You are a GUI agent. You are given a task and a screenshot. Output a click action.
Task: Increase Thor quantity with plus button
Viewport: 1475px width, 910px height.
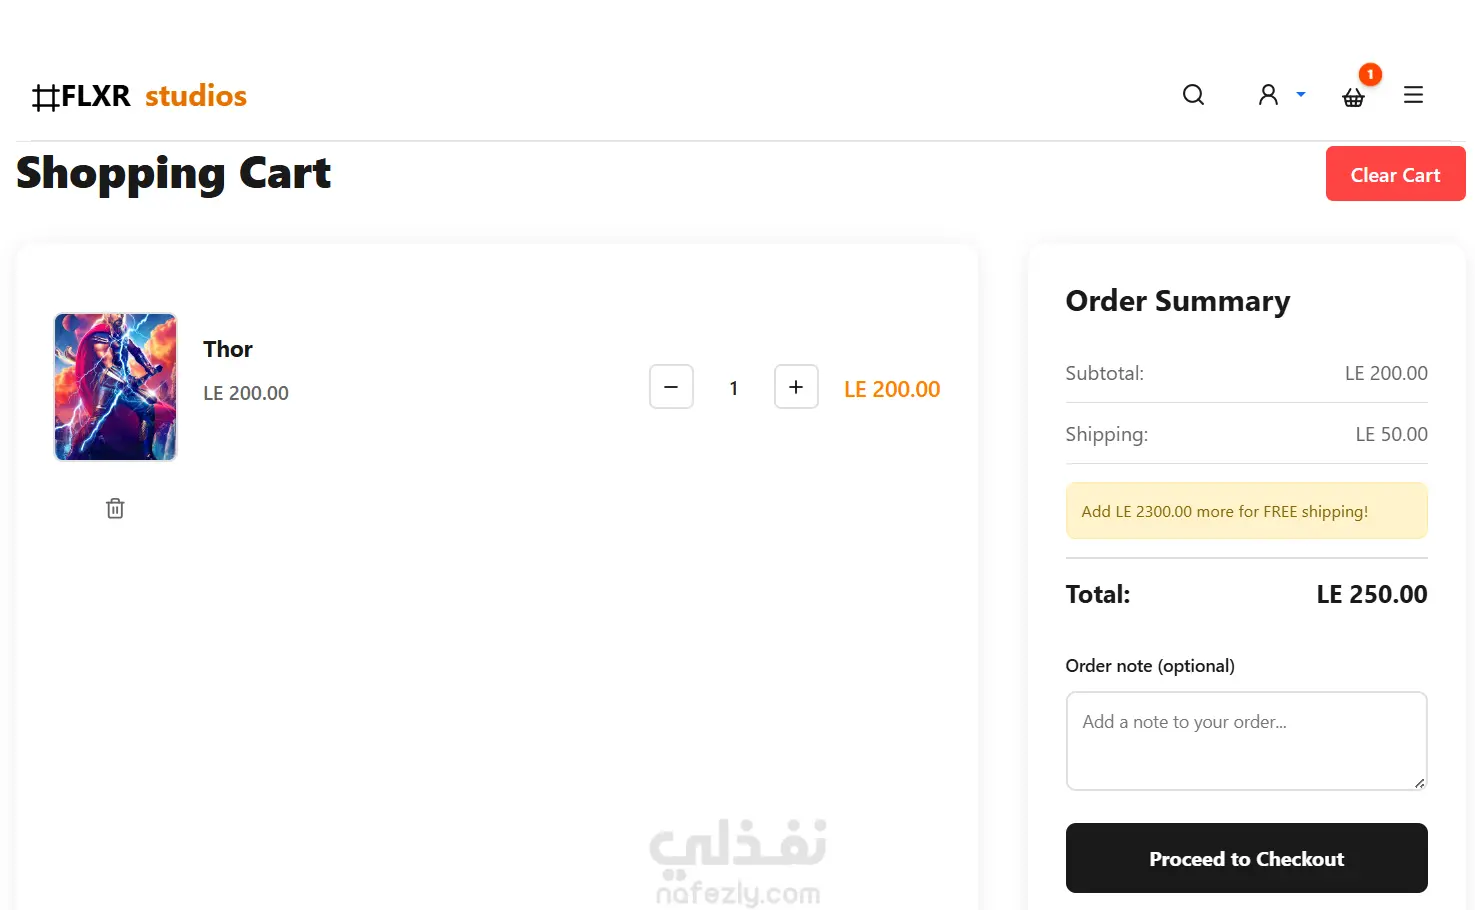click(x=796, y=387)
